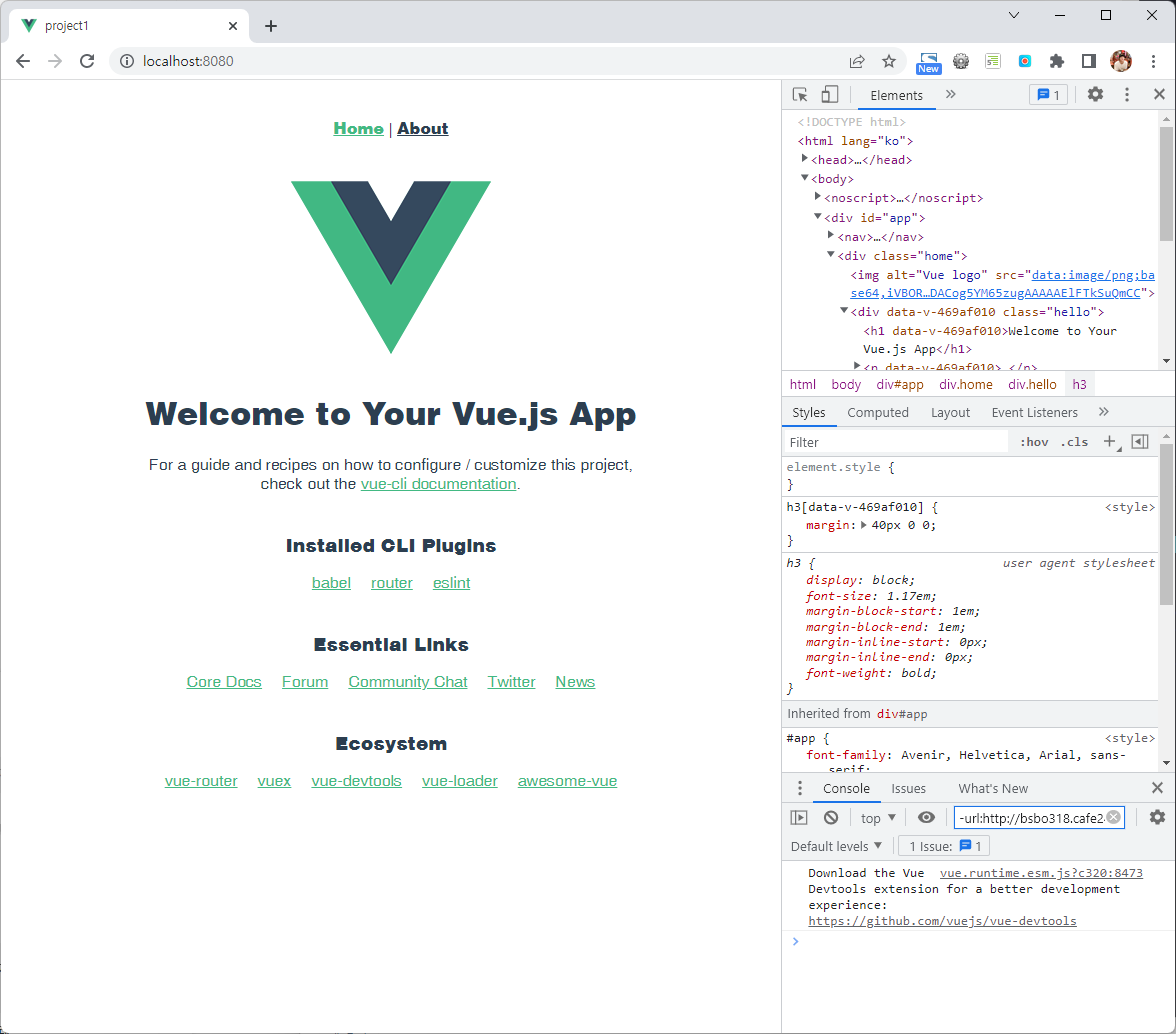Clear the console filter text
The height and width of the screenshot is (1034, 1176).
pos(1114,817)
